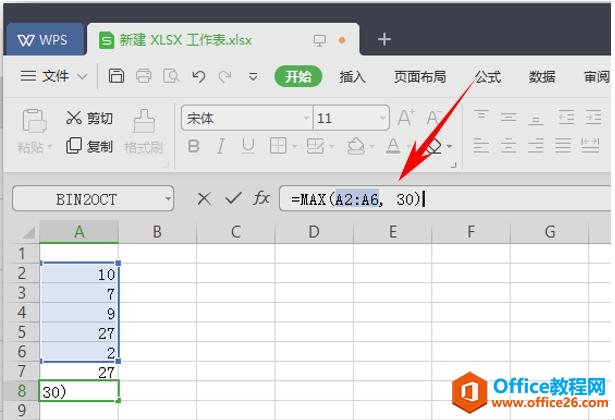
Task: Expand the 粘贴 dropdown arrow
Action: tap(50, 147)
